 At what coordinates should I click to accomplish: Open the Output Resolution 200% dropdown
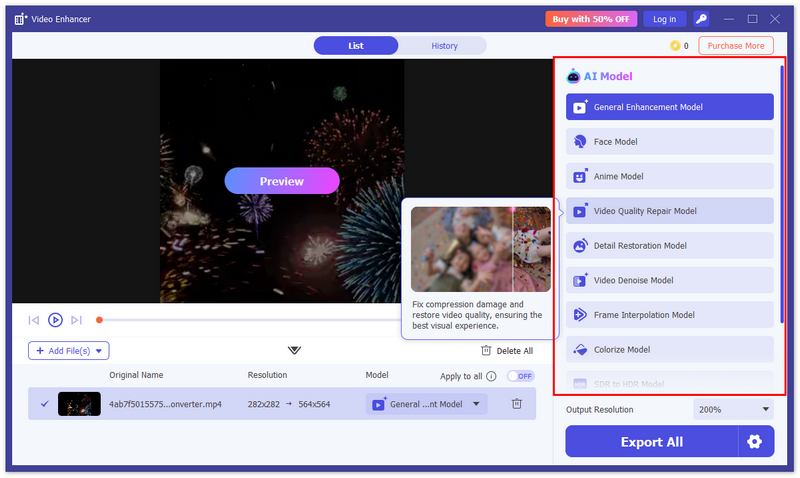tap(733, 409)
